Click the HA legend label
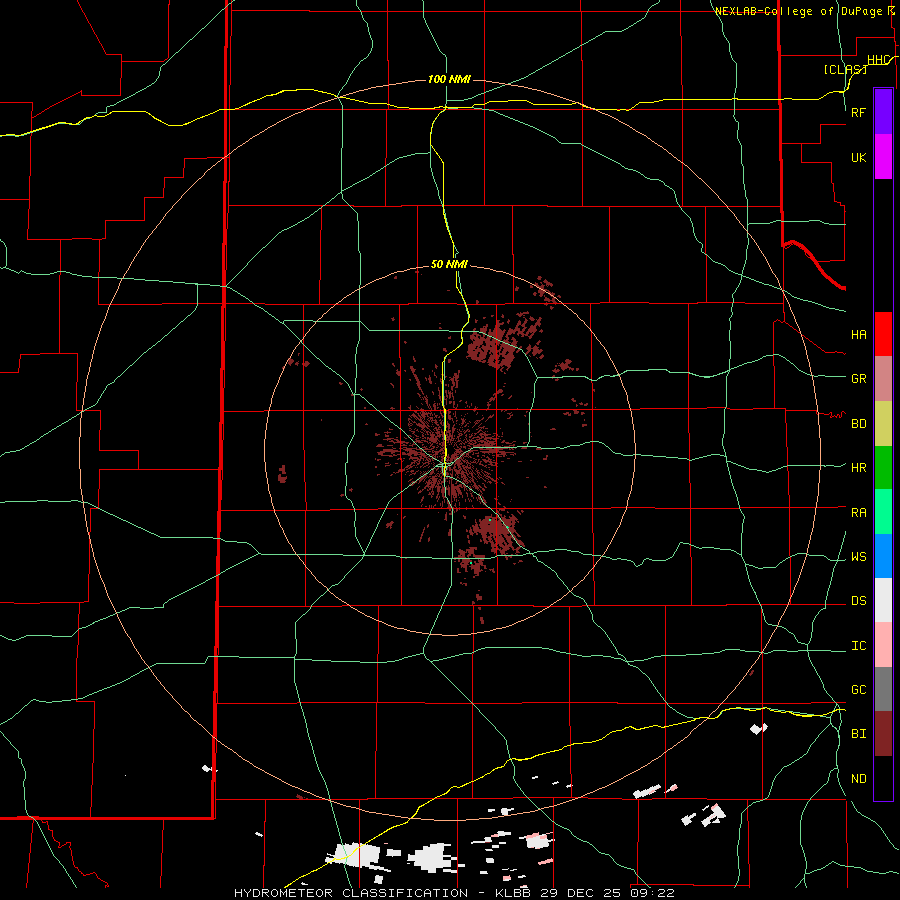The width and height of the screenshot is (900, 900). coord(859,334)
